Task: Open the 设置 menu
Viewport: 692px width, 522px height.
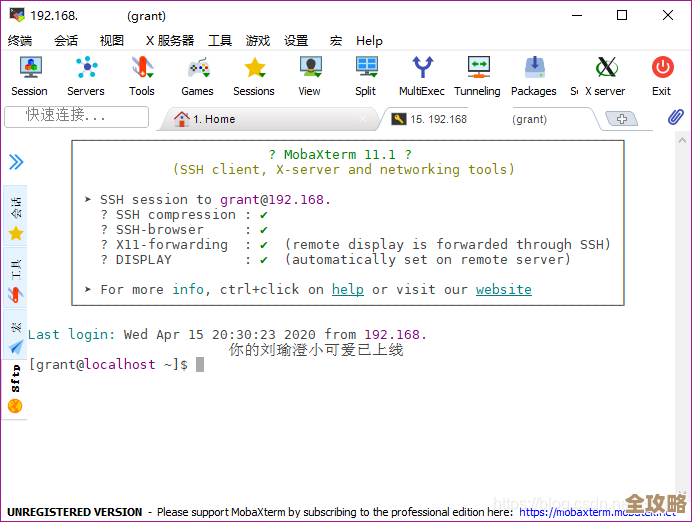Action: (x=296, y=41)
